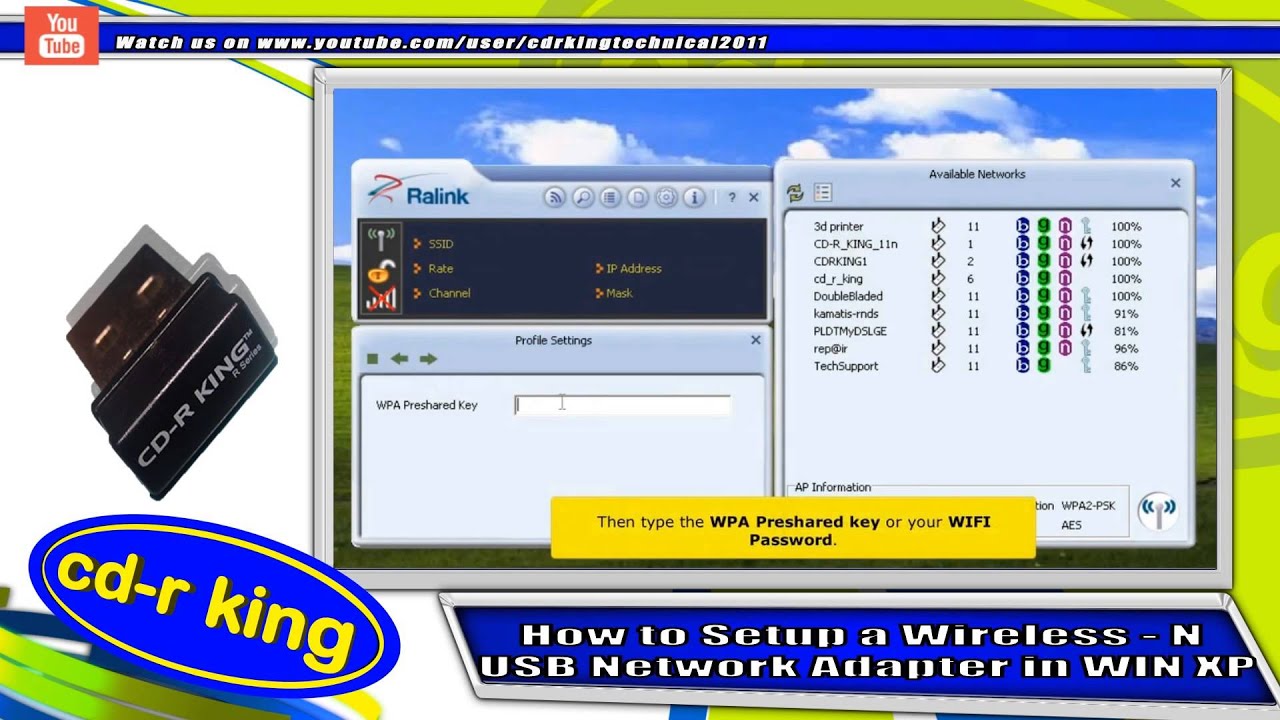Close the Available Networks panel
Image resolution: width=1280 pixels, height=720 pixels.
click(1176, 183)
